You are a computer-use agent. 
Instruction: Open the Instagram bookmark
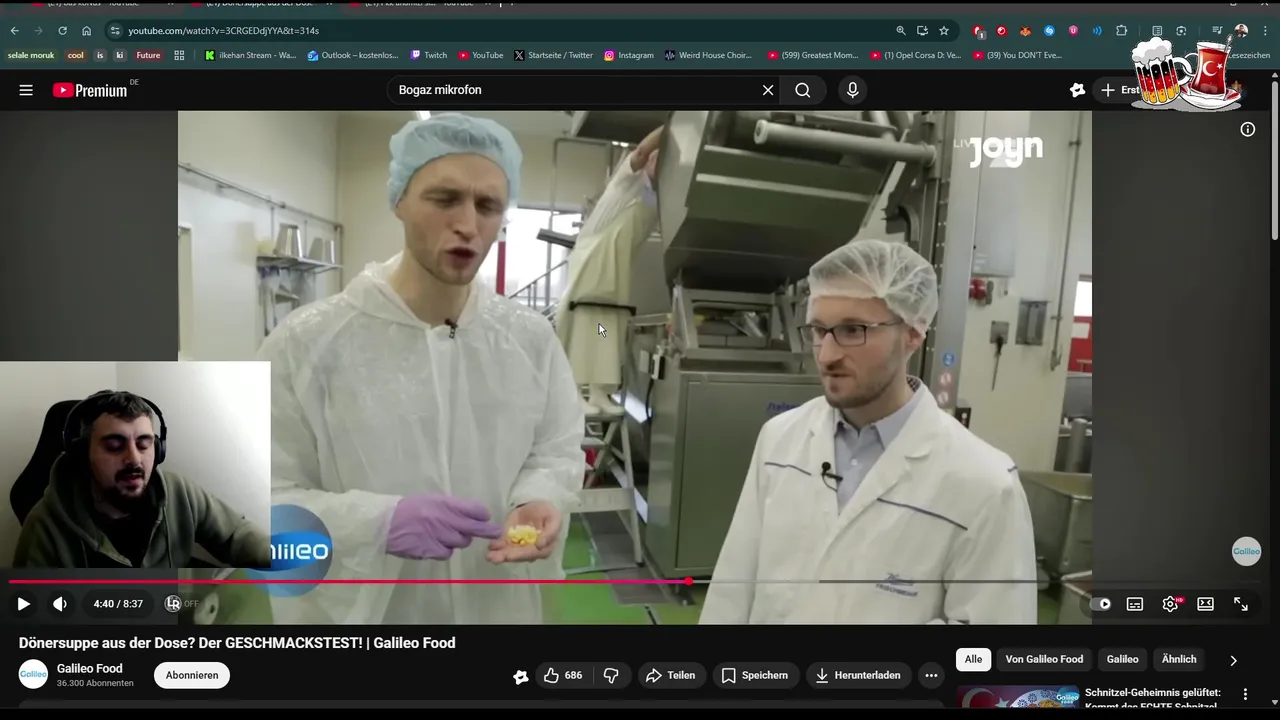629,55
